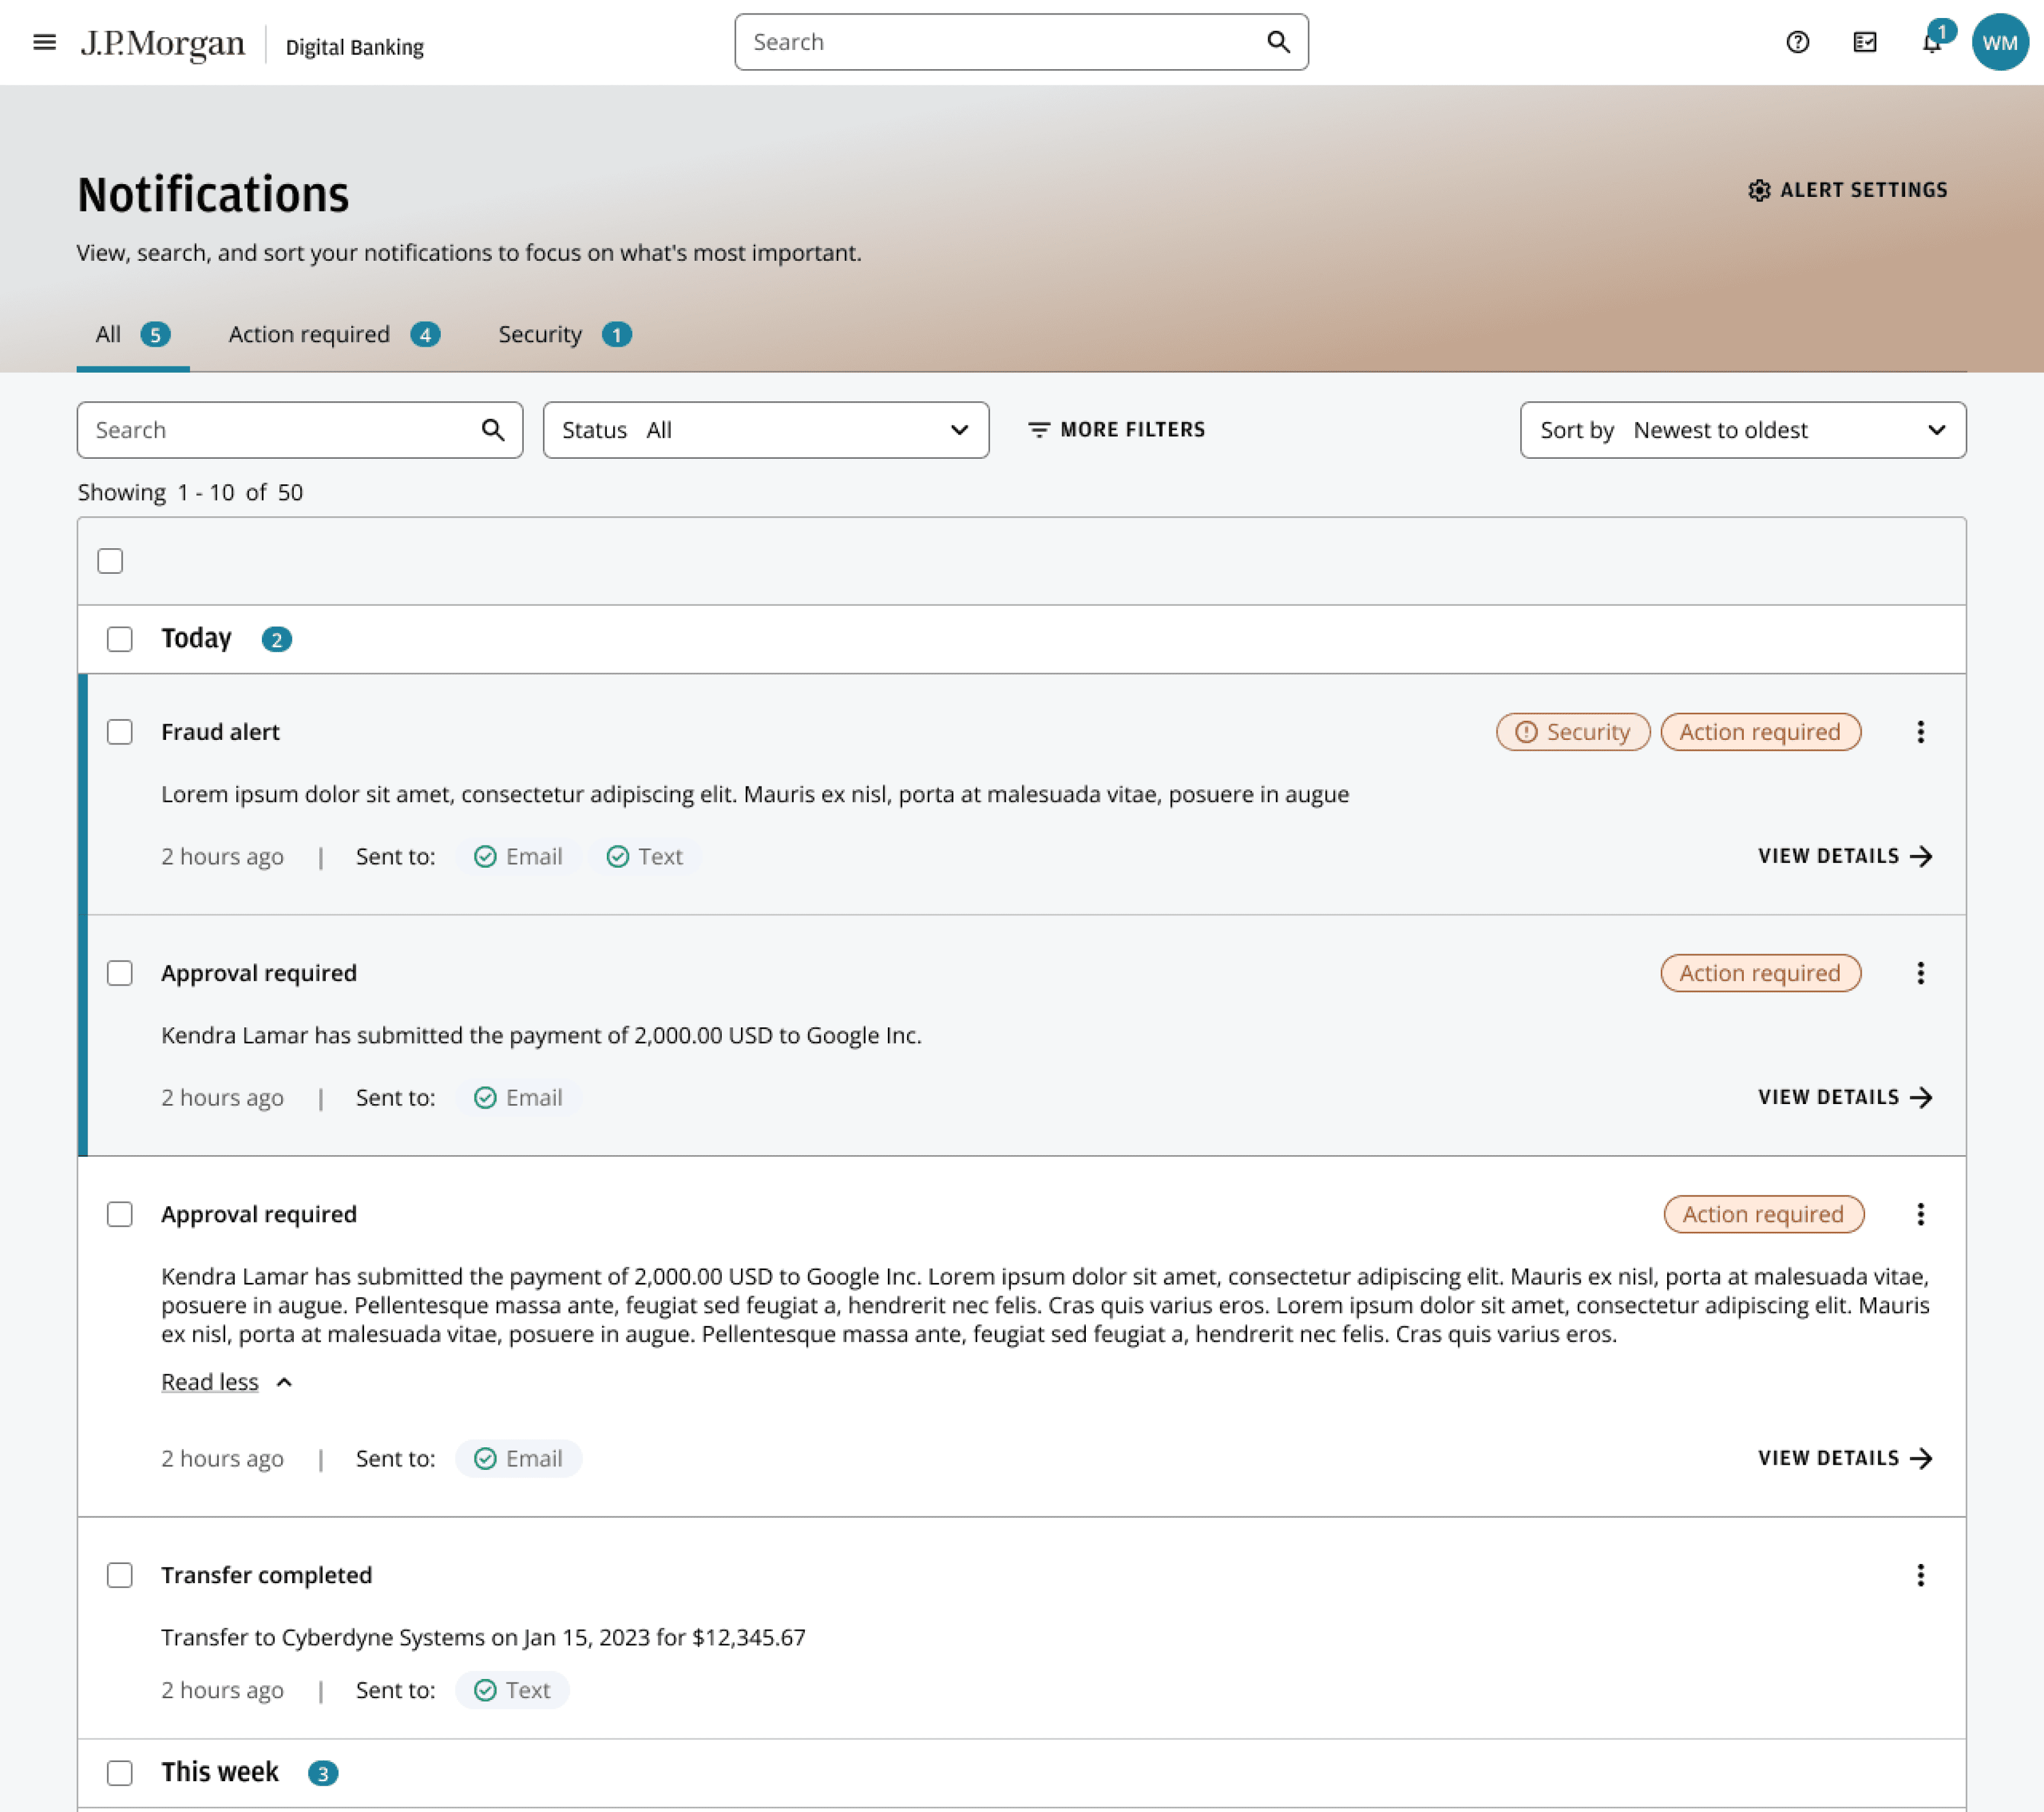Open Fraud alert three-dot options menu
2044x1812 pixels.
pyautogui.click(x=1920, y=732)
